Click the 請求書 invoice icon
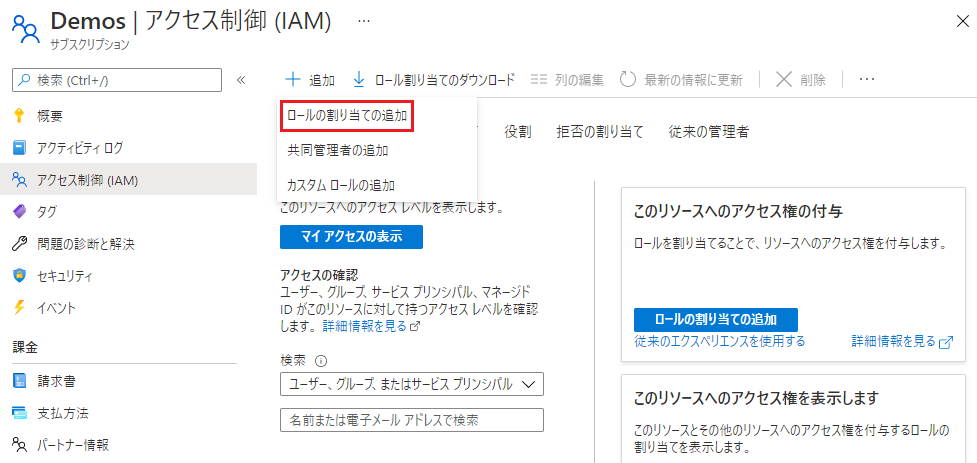Image resolution: width=977 pixels, height=463 pixels. 19,380
